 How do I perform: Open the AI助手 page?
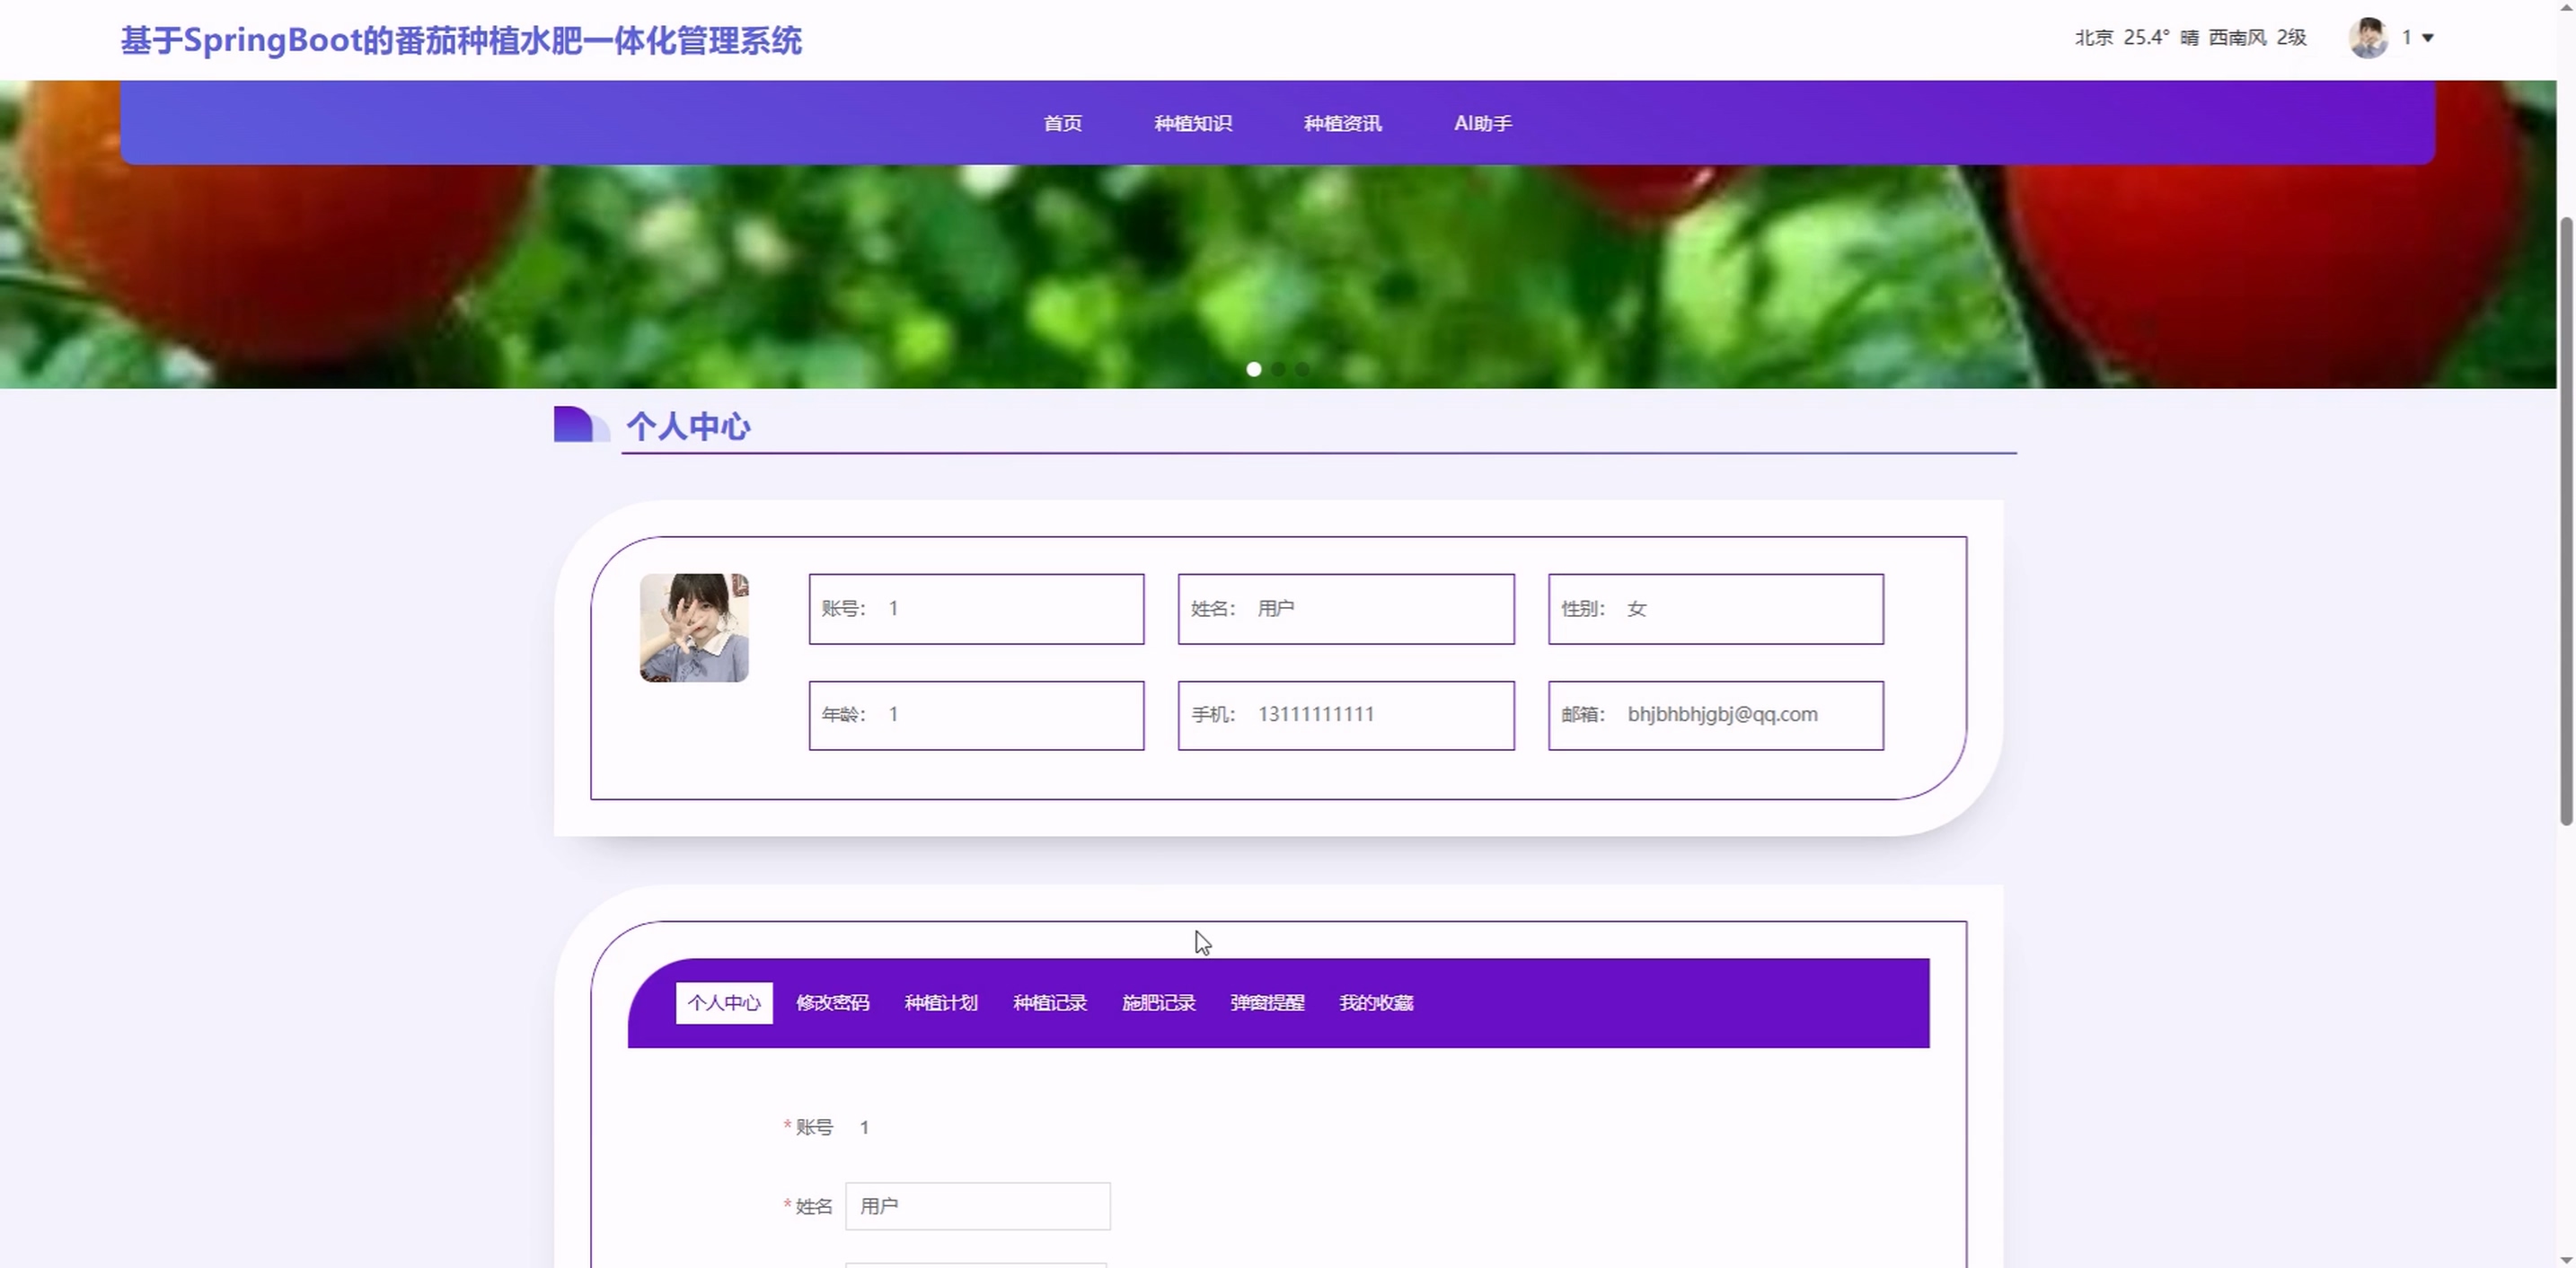point(1482,123)
